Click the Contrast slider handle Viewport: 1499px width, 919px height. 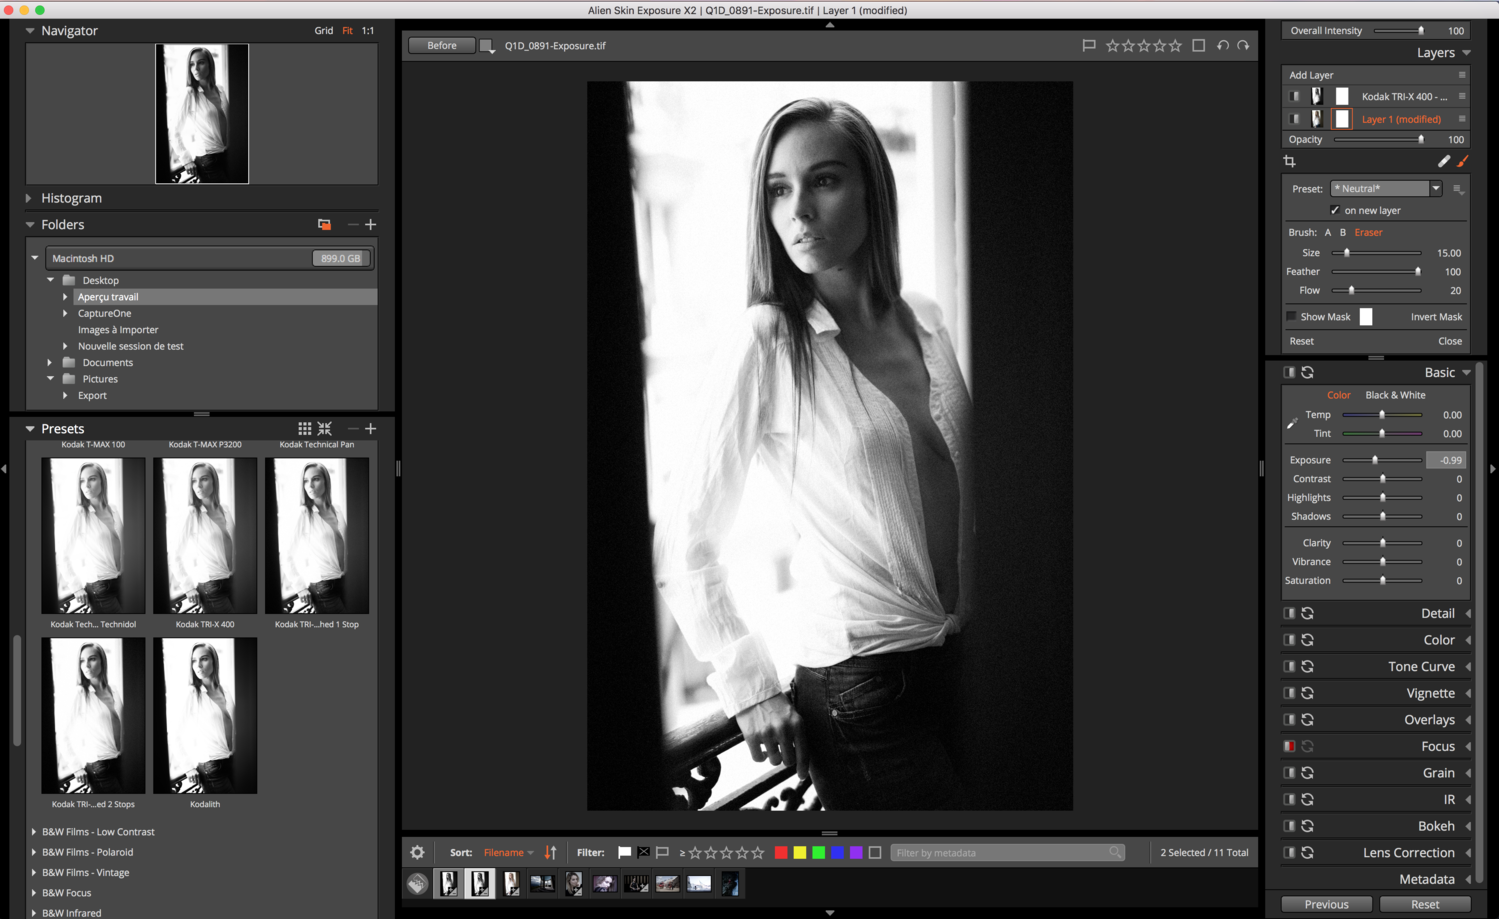click(1383, 479)
